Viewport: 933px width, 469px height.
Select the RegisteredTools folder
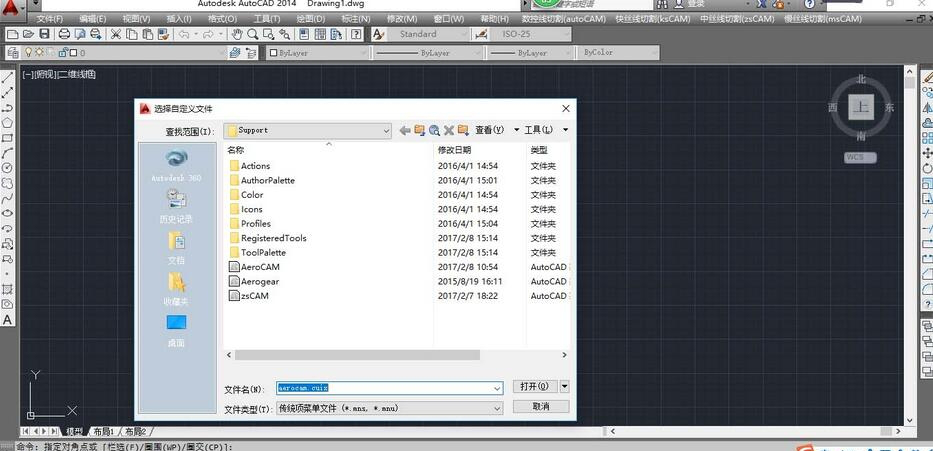coord(268,238)
